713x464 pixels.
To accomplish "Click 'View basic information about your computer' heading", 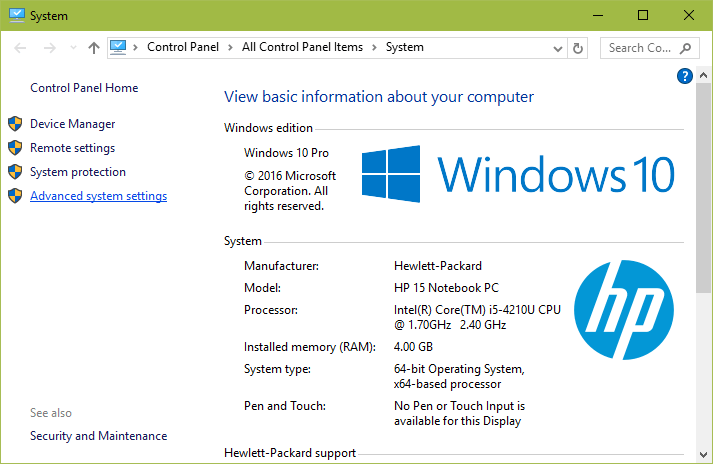I will tap(379, 97).
